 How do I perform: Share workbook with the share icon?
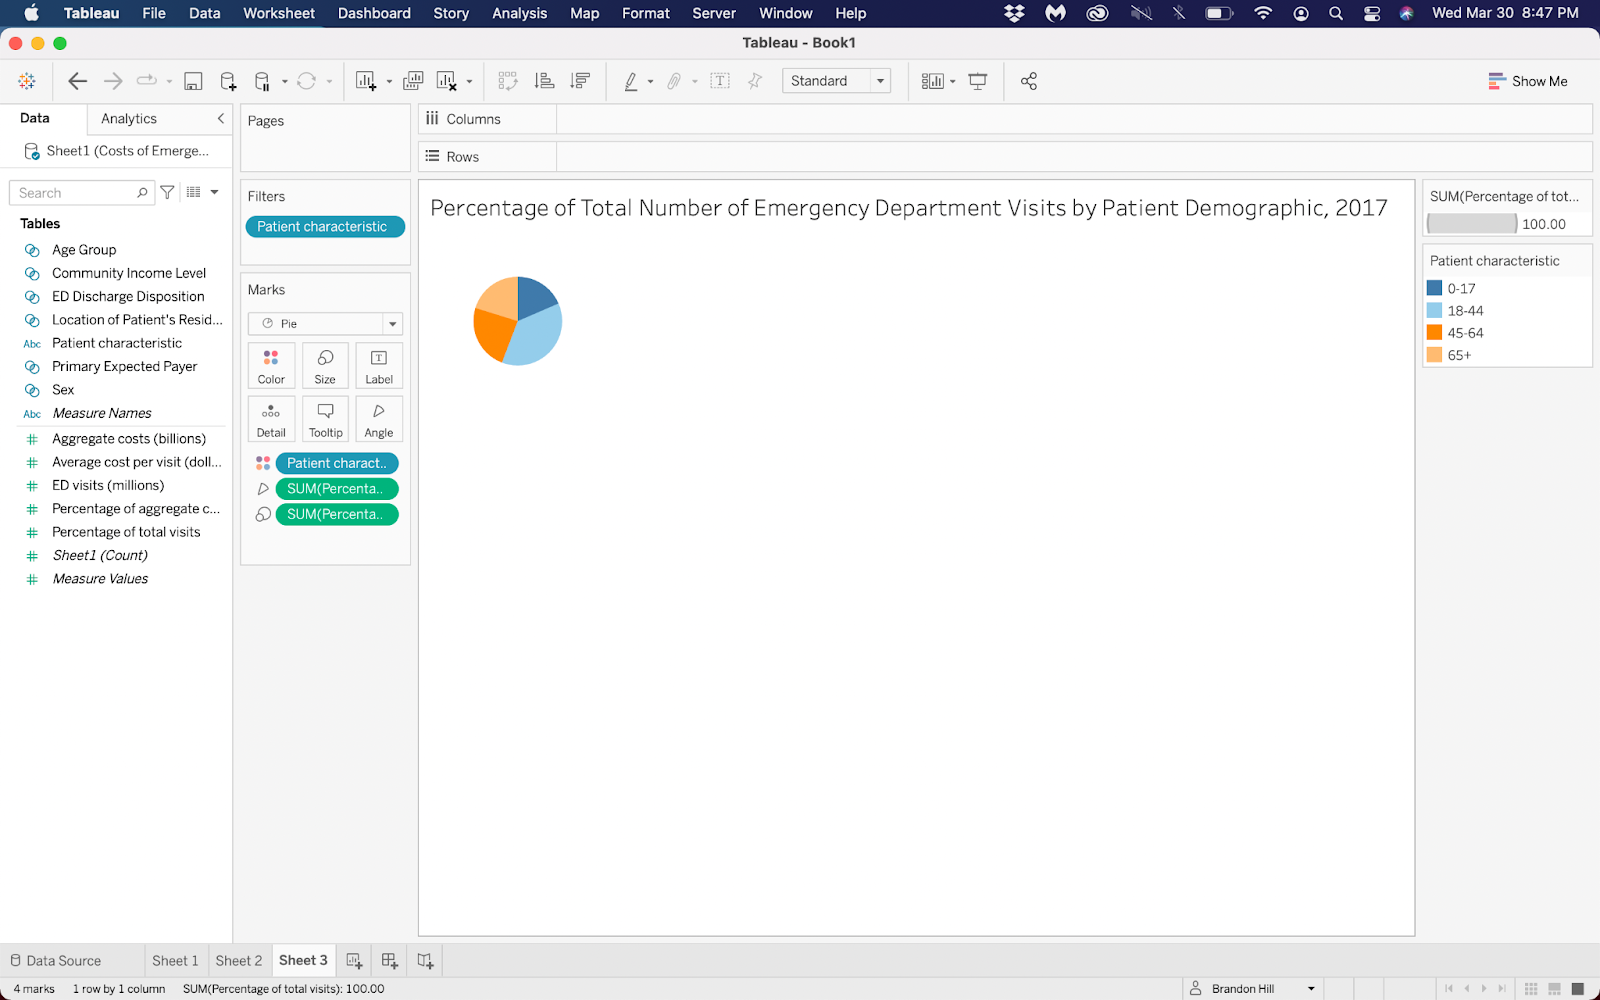coord(1029,81)
